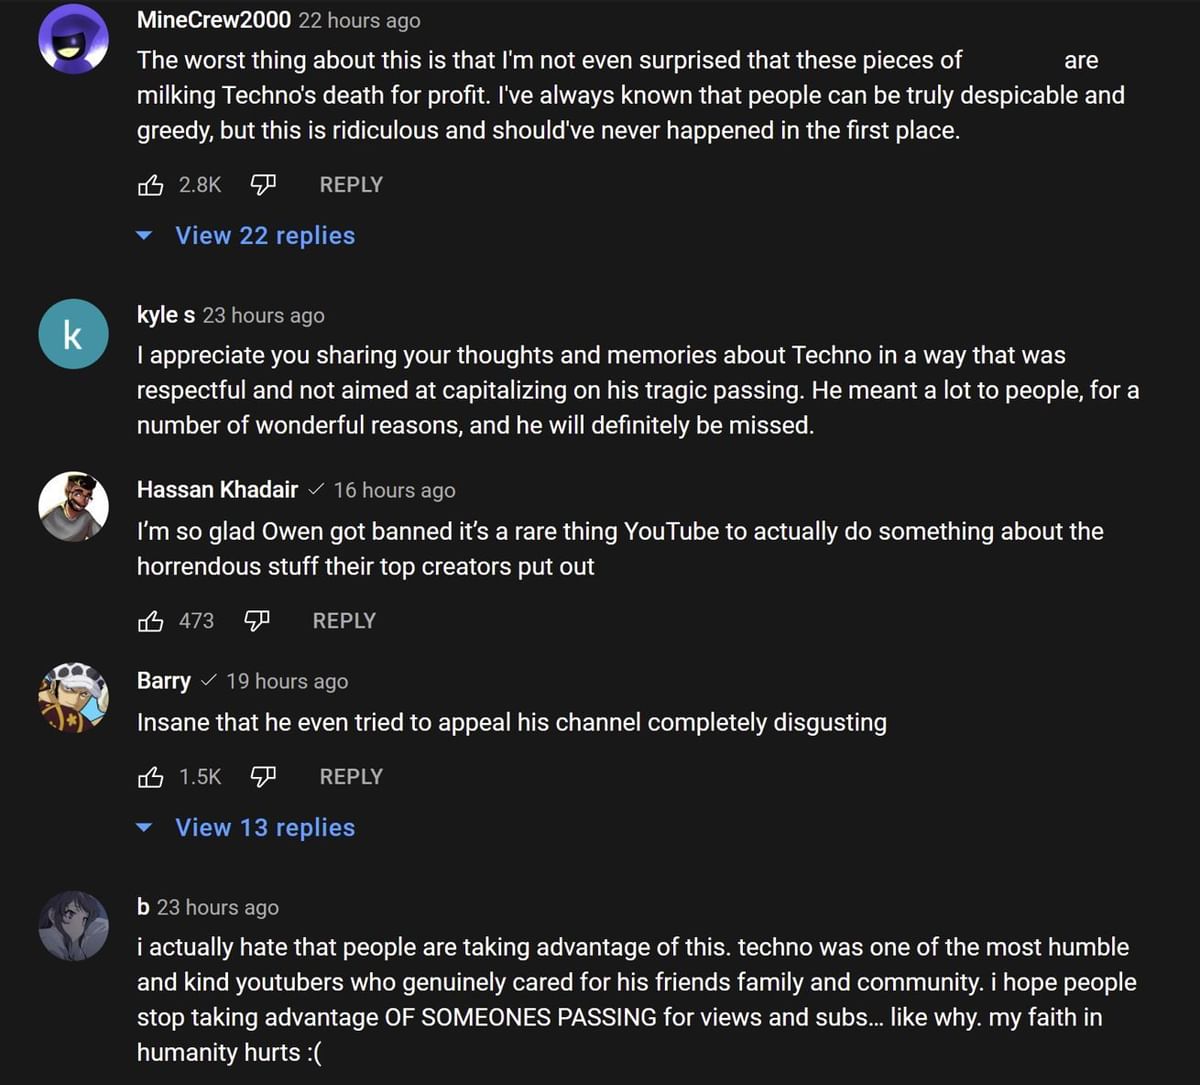Expand the View 22 replies thread

click(265, 235)
